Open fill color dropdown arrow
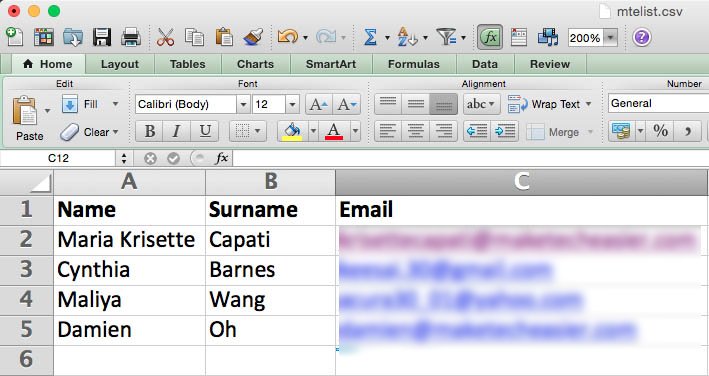 [313, 132]
